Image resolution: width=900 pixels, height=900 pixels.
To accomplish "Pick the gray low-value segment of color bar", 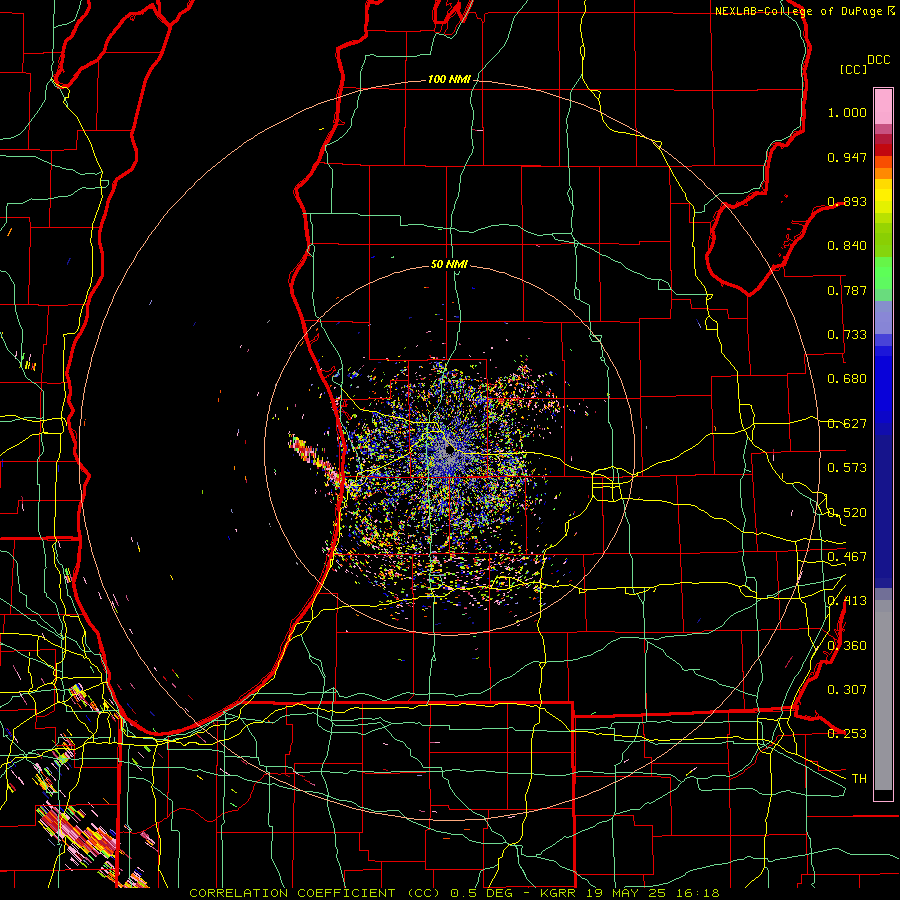I will pos(883,695).
